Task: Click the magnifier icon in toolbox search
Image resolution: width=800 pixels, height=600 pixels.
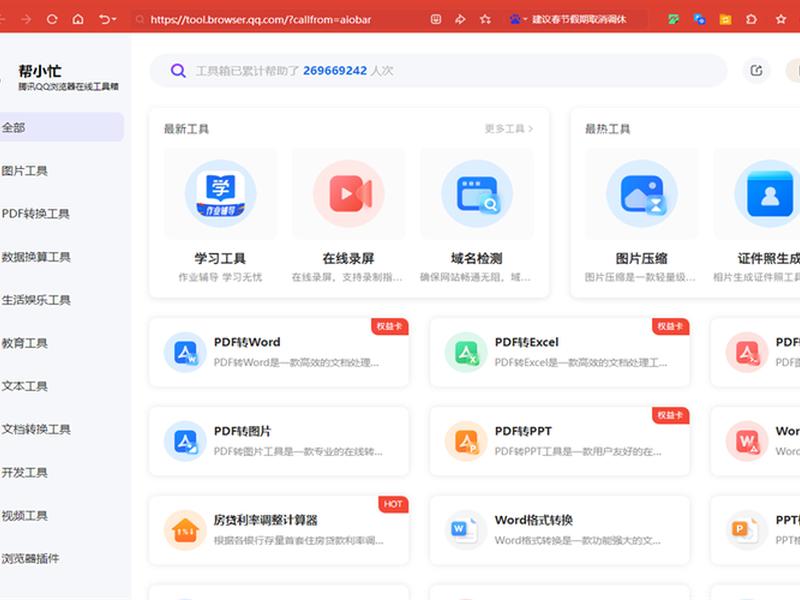Action: point(178,70)
